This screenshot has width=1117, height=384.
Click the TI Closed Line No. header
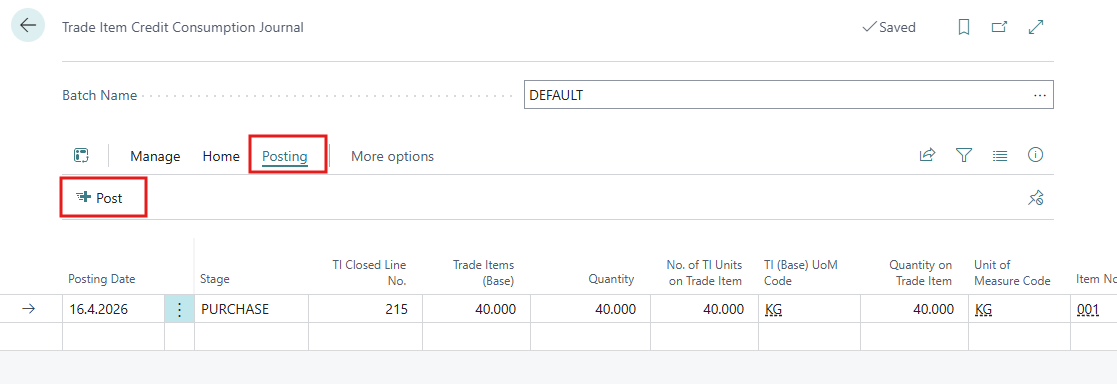click(x=369, y=273)
